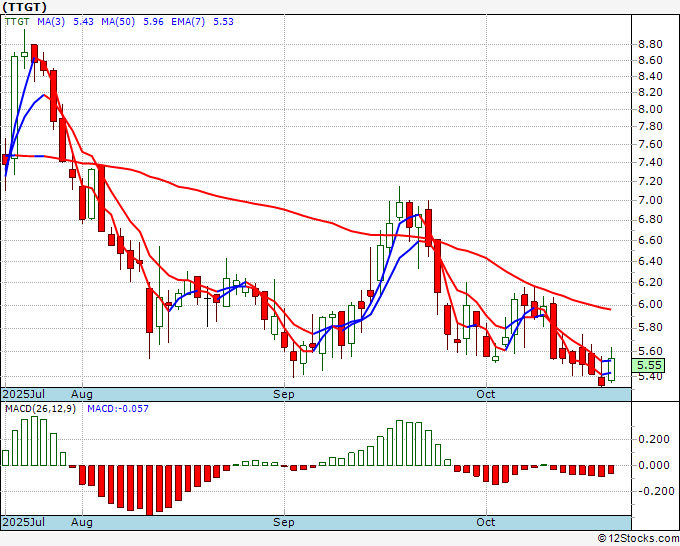This screenshot has height=546, width=680.
Task: Click the 6.20 price axis label
Action: coord(650,282)
